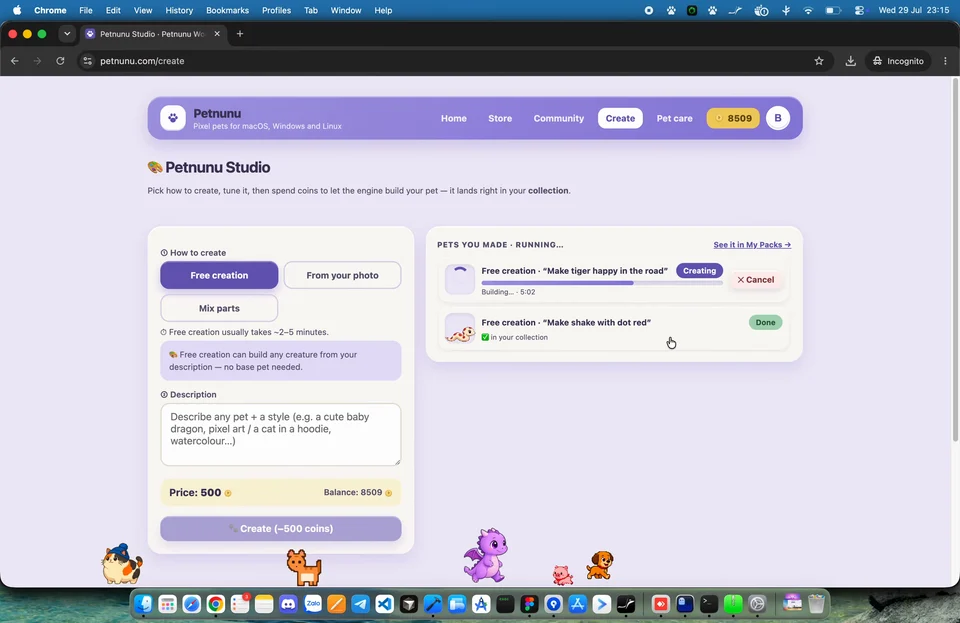The height and width of the screenshot is (623, 960).
Task: Open Launchpad from the dock
Action: (x=167, y=604)
